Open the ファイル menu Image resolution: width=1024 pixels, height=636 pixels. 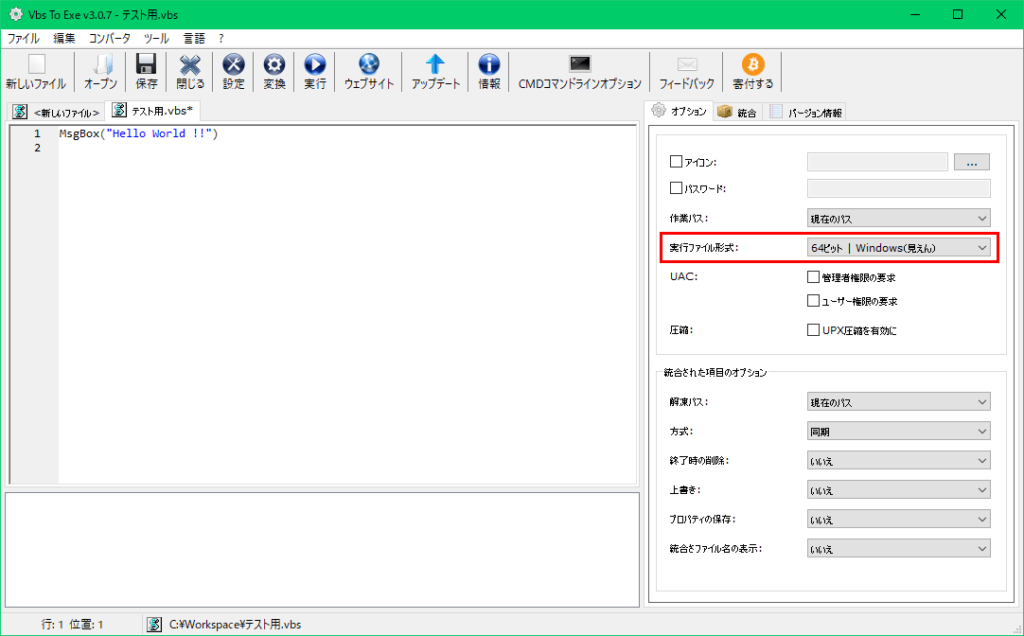tap(24, 39)
